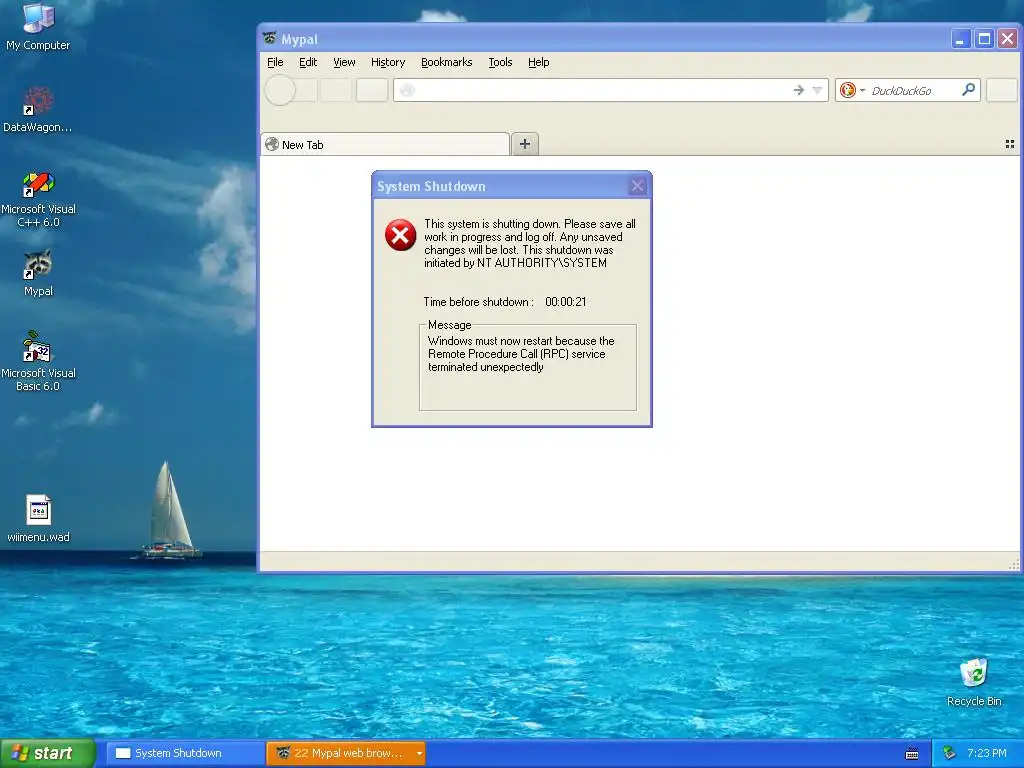The image size is (1024, 768).
Task: Open the Recycle Bin icon
Action: pyautogui.click(x=974, y=682)
